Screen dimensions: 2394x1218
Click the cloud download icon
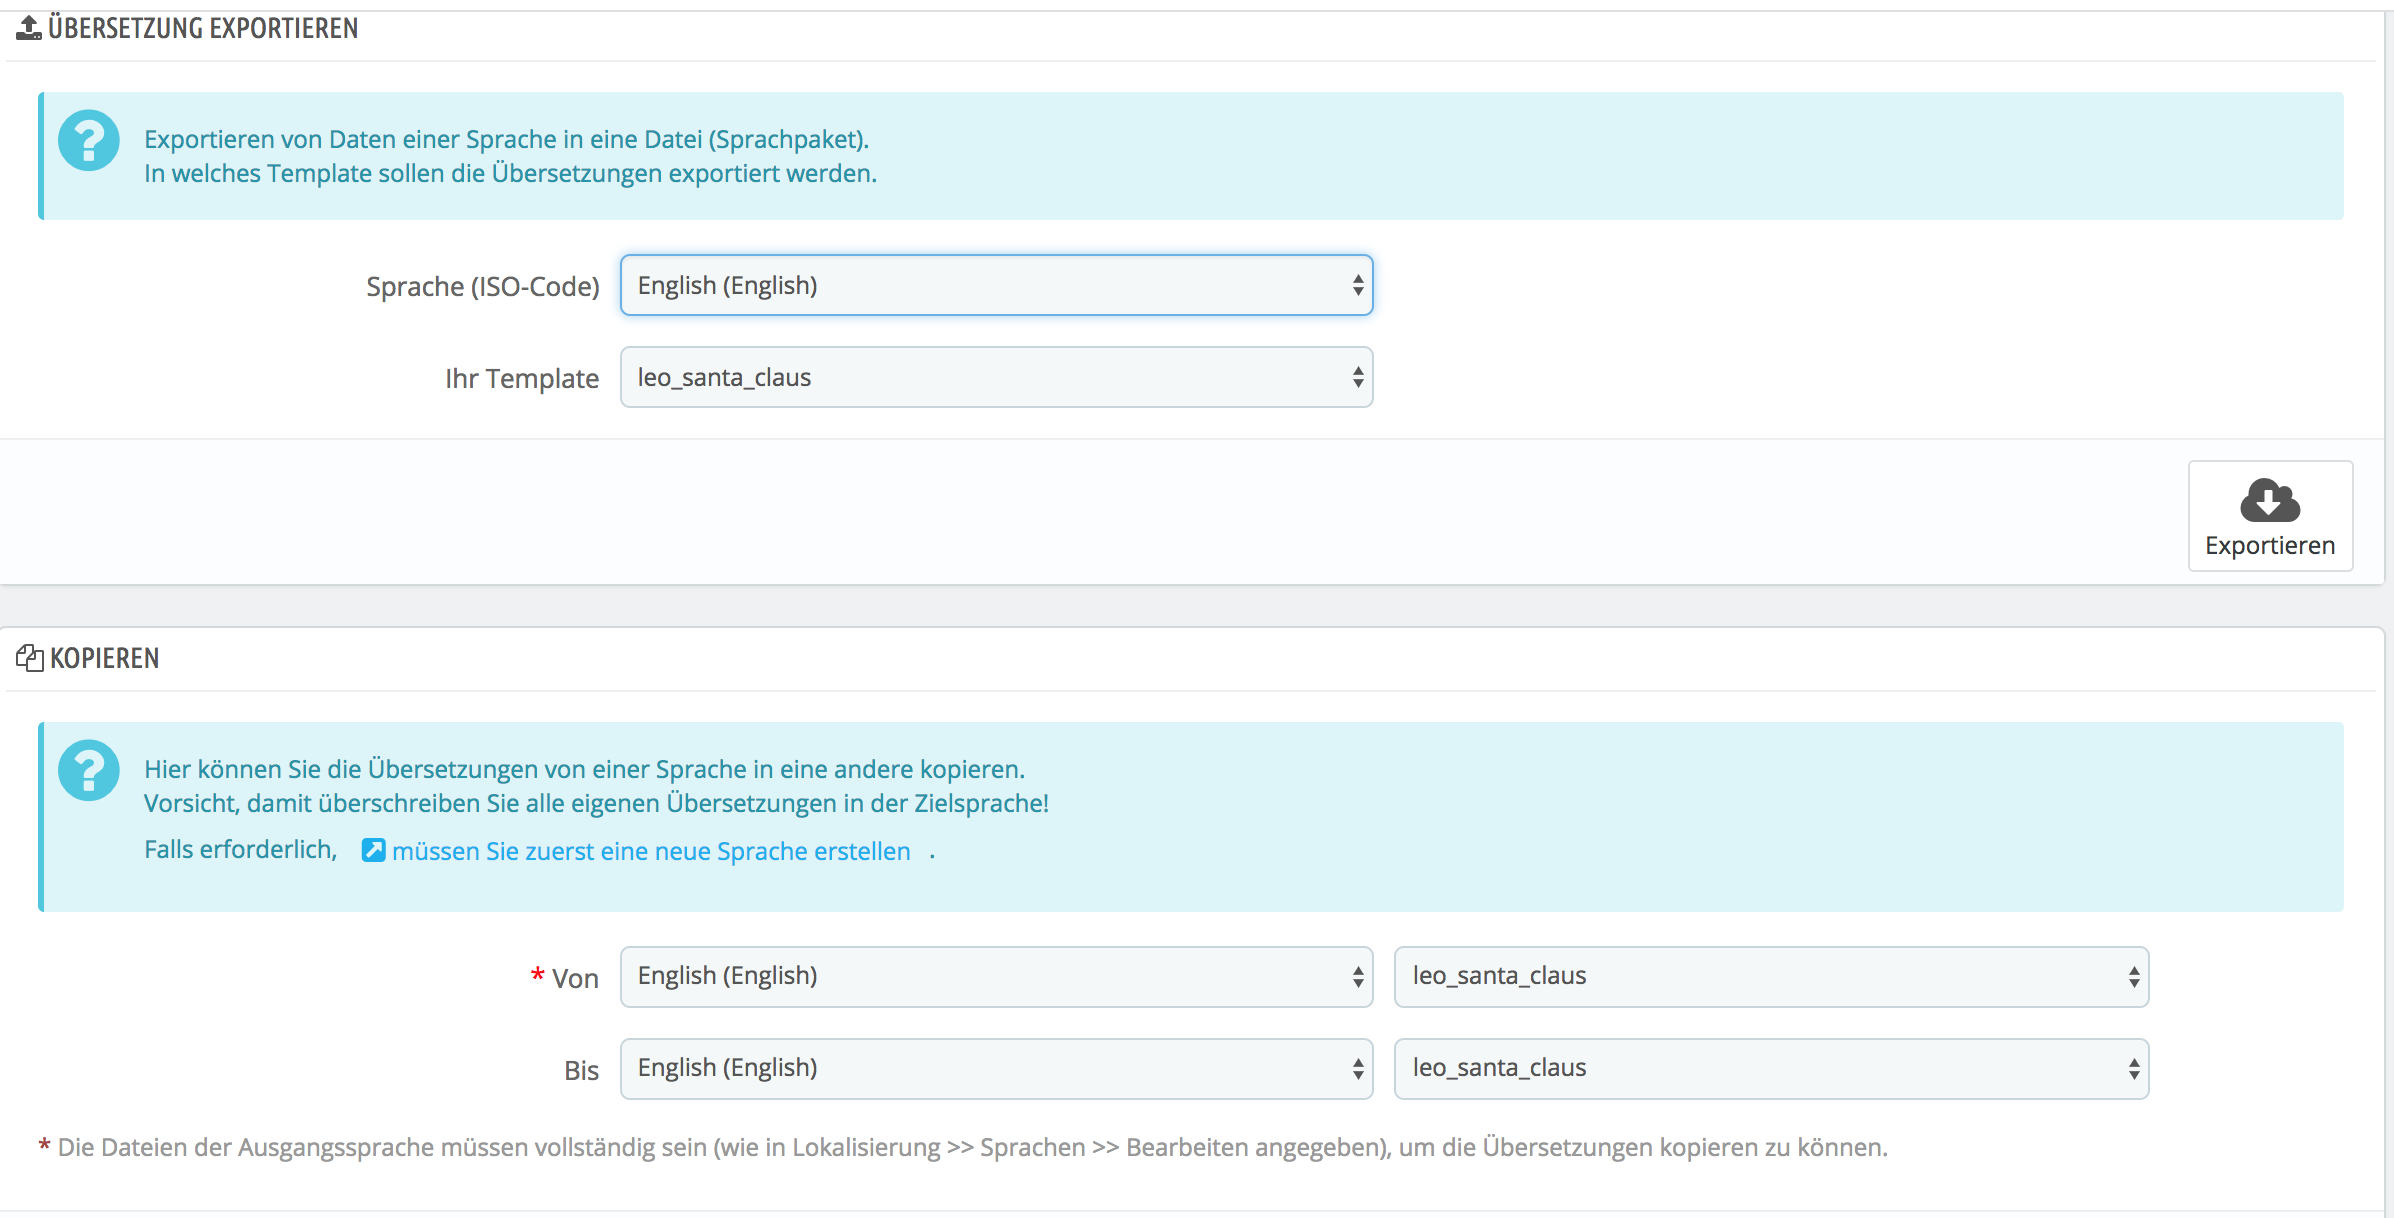[2269, 500]
